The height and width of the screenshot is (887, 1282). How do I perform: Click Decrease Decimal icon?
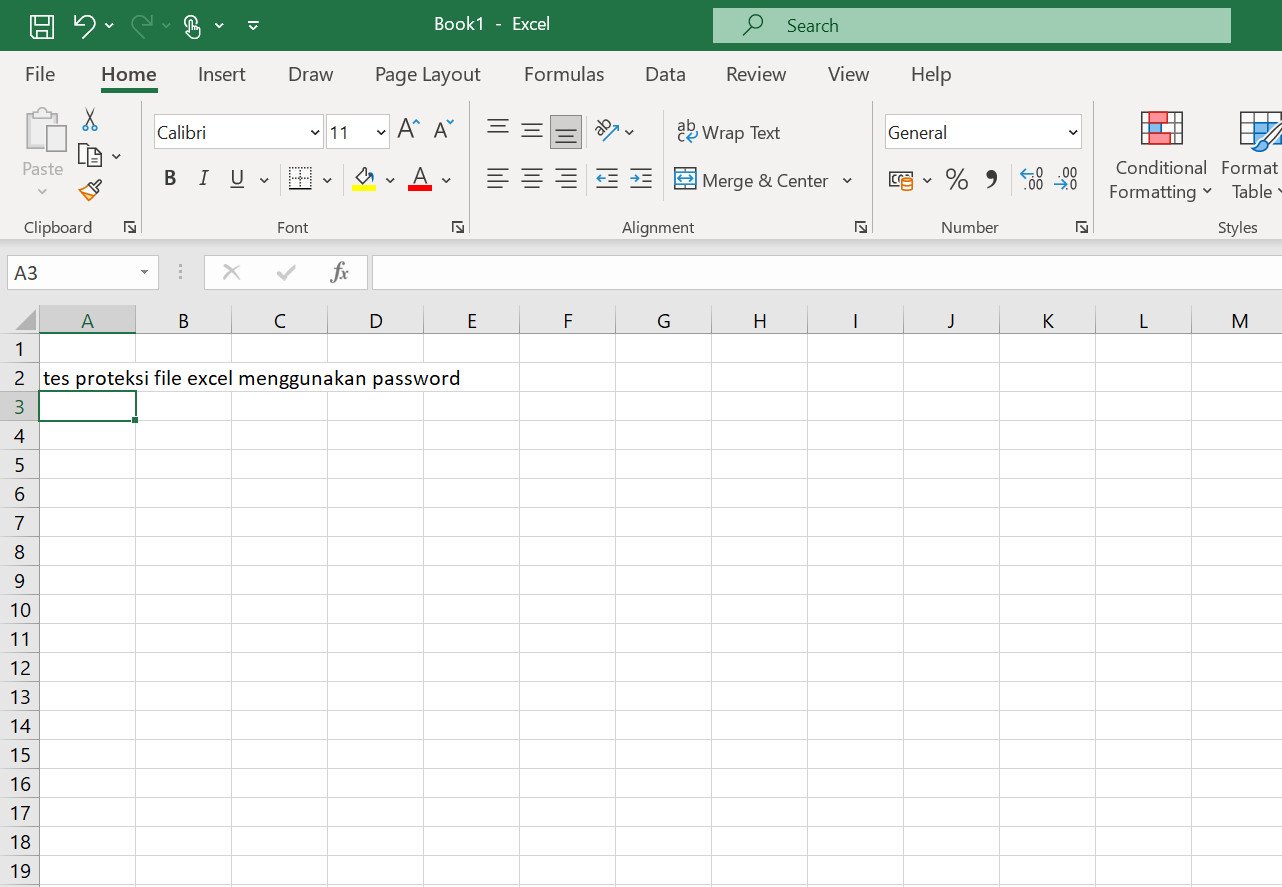coord(1066,180)
